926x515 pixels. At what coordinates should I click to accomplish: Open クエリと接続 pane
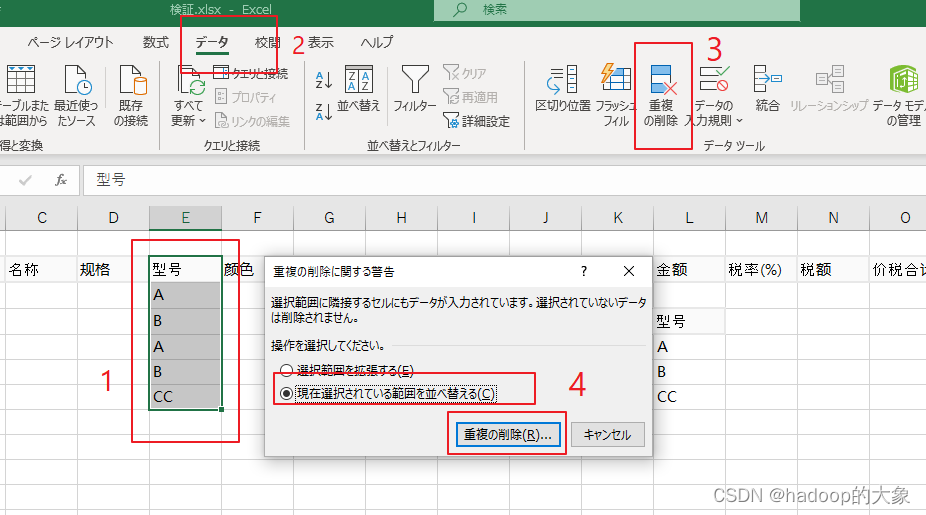tap(251, 73)
